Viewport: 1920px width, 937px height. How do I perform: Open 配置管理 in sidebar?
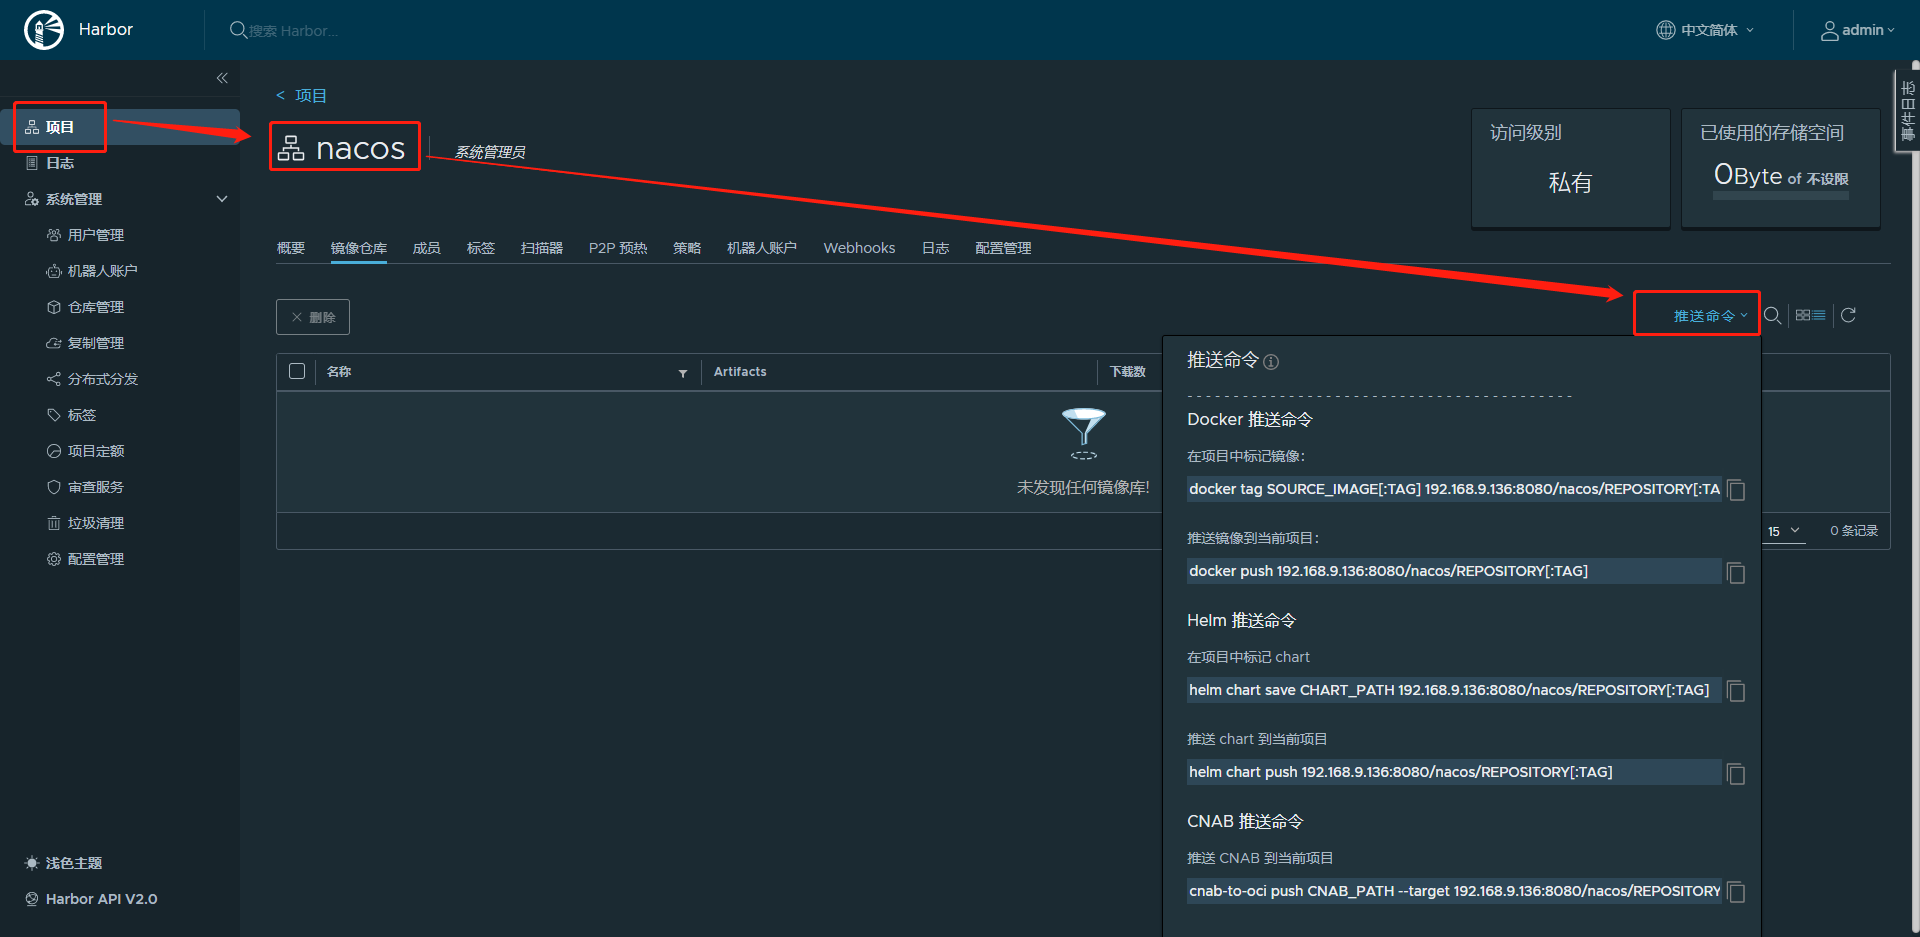point(96,559)
